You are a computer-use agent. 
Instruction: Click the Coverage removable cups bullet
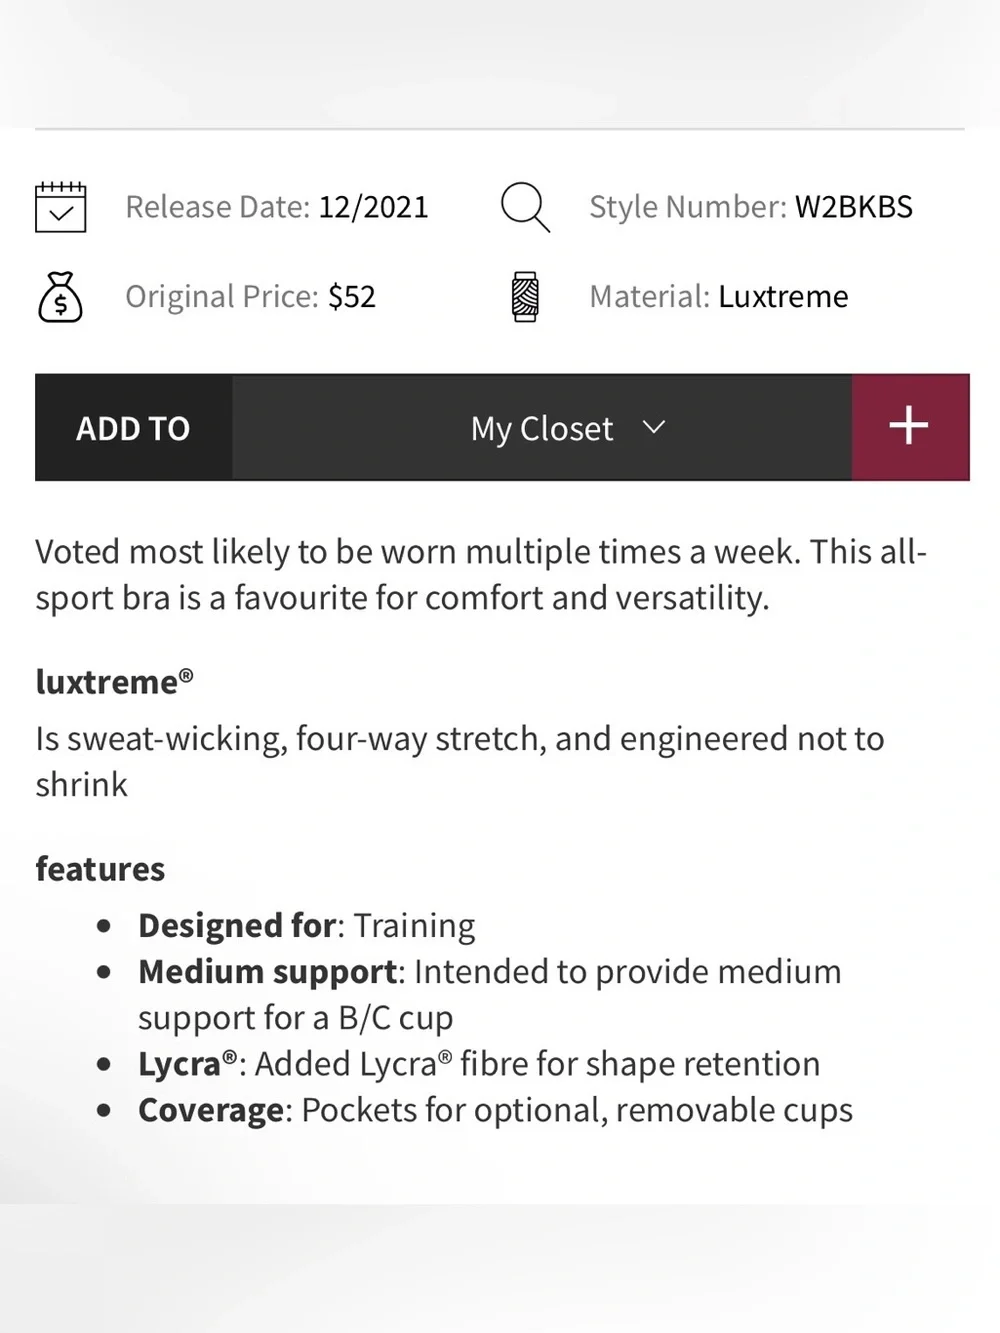(495, 1110)
